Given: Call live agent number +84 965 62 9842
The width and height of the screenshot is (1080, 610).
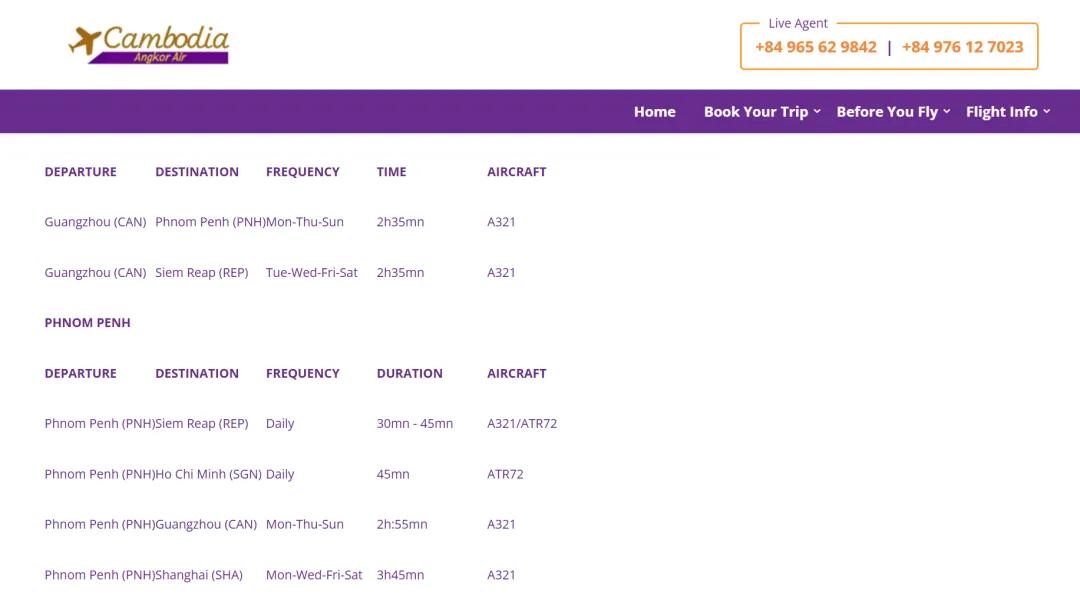Looking at the screenshot, I should click(x=815, y=47).
